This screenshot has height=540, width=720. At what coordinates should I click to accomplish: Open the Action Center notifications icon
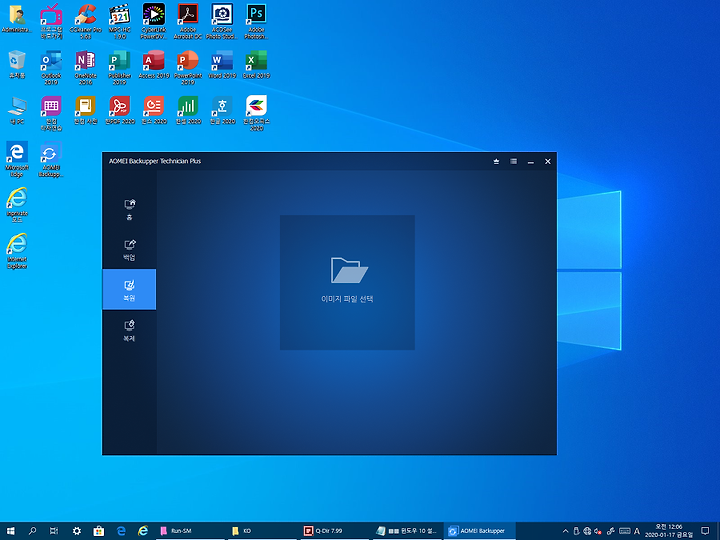[705, 531]
